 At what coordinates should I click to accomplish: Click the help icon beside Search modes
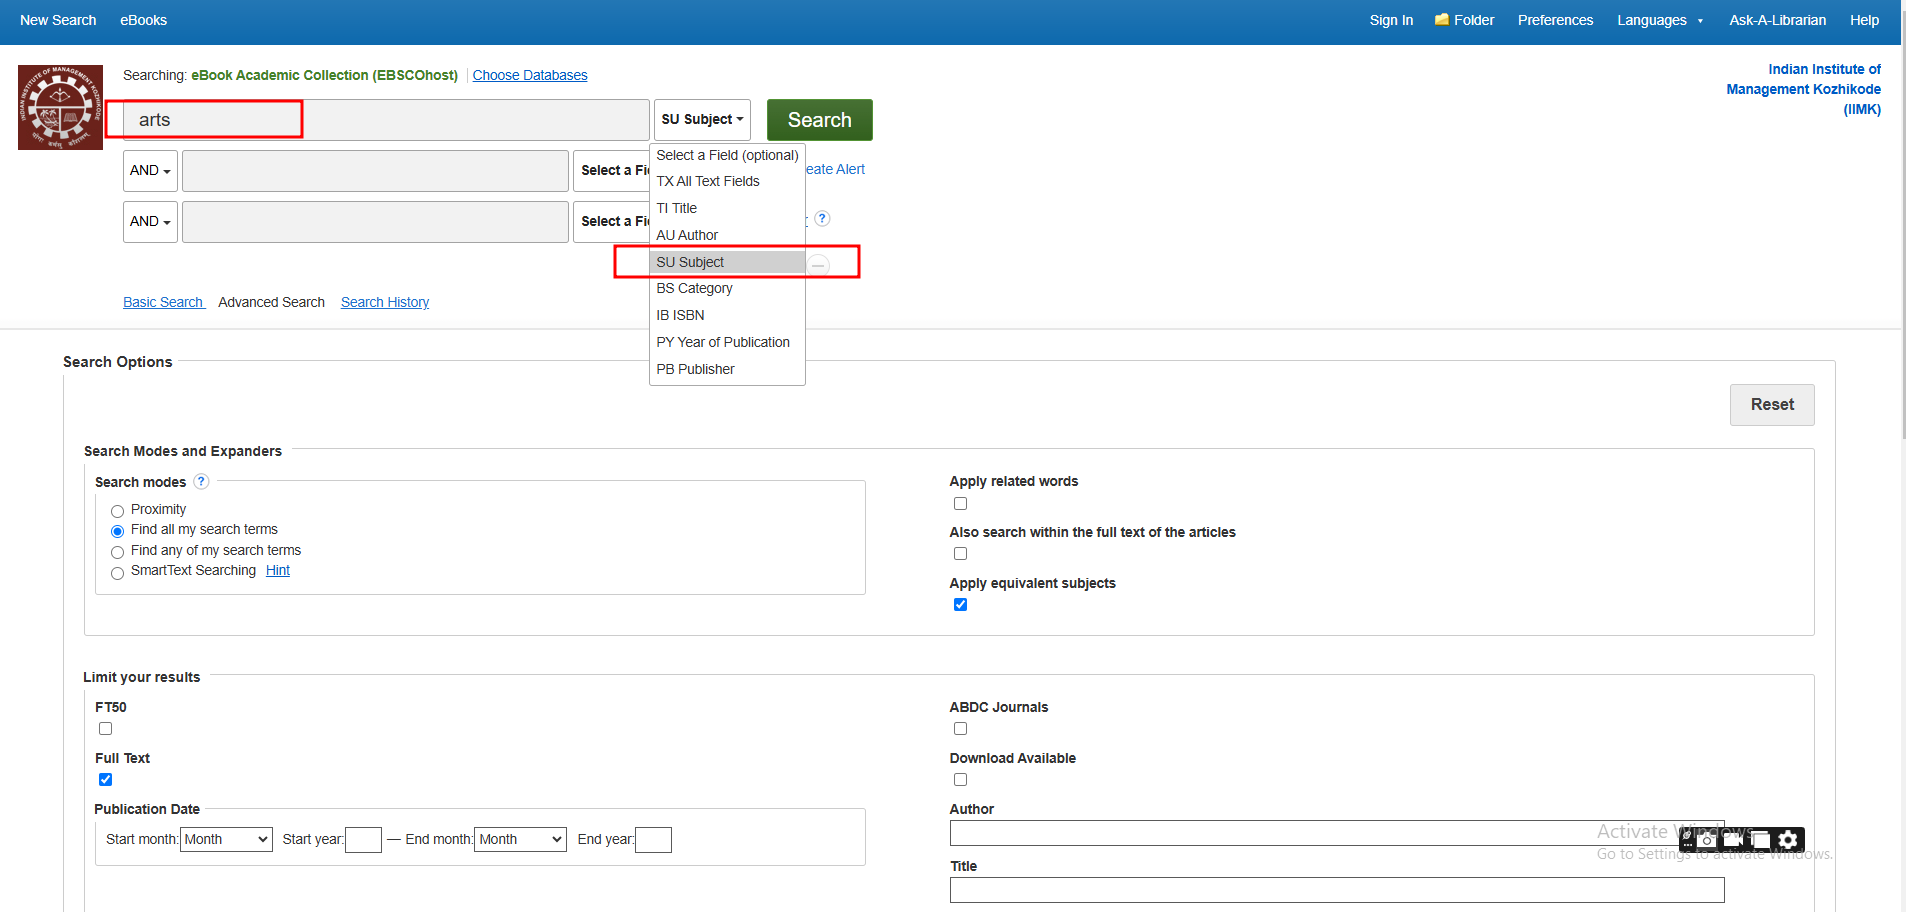click(x=201, y=482)
